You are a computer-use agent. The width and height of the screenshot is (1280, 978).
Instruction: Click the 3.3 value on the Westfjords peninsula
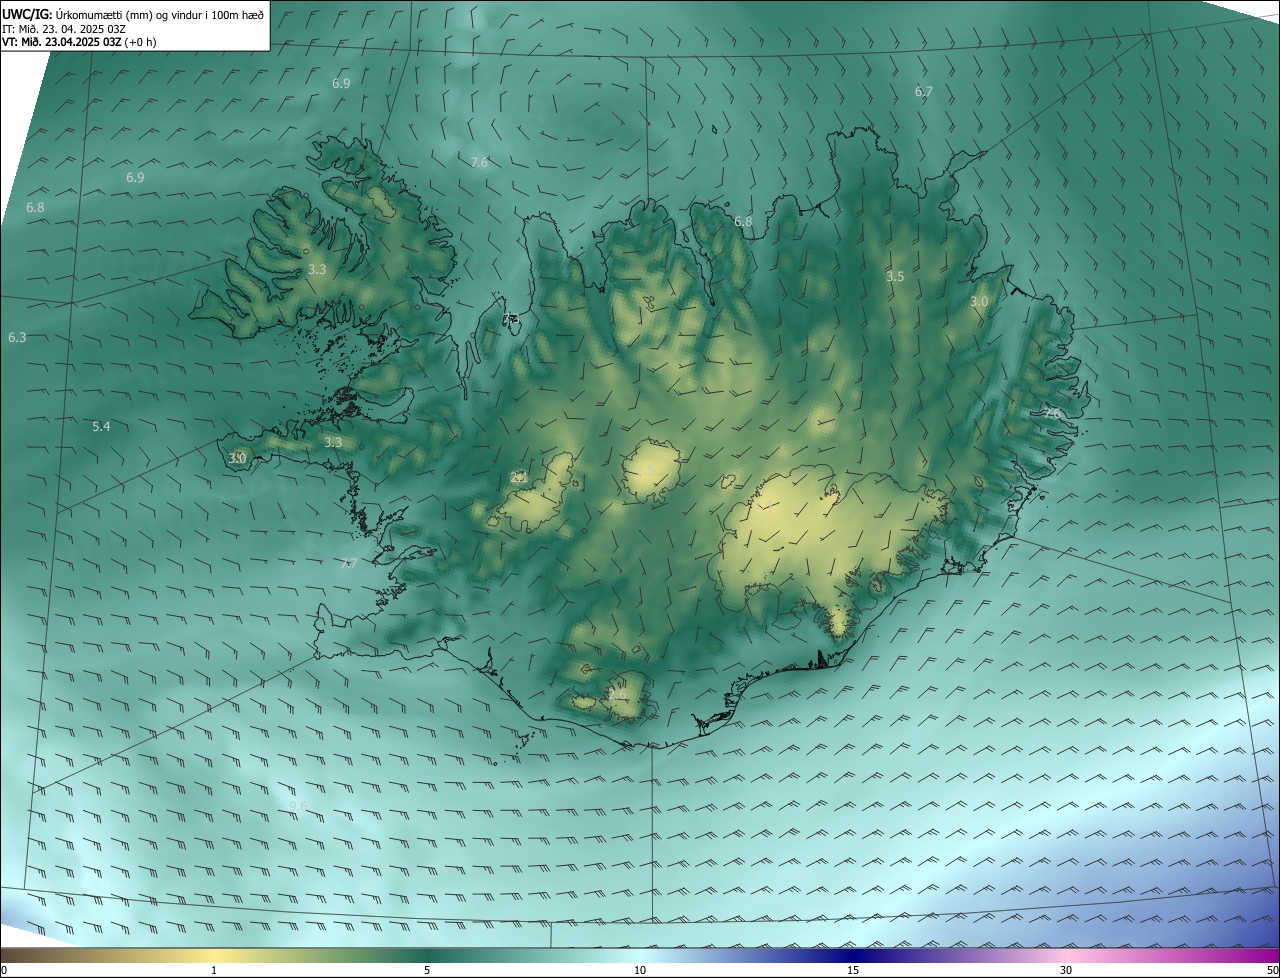click(317, 269)
